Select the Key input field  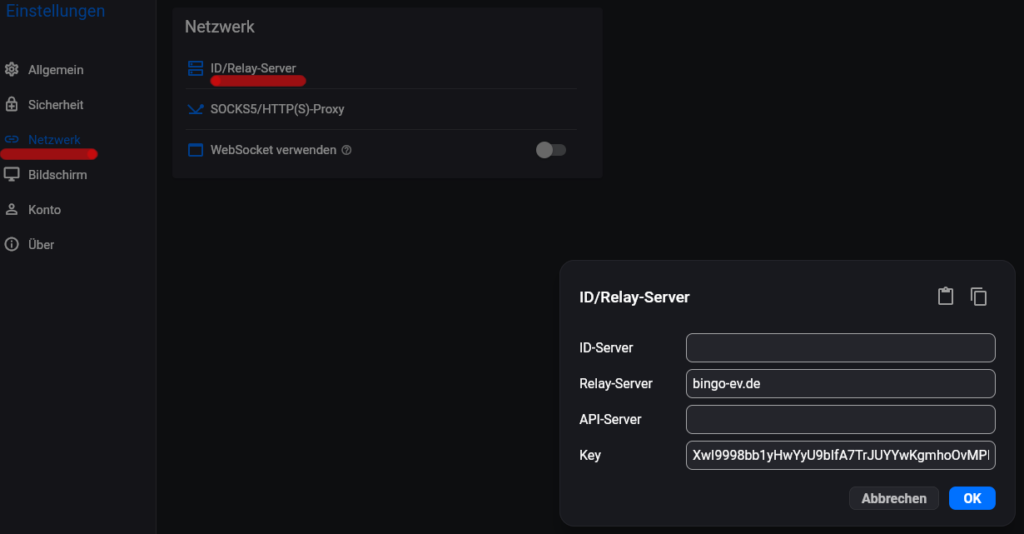840,455
